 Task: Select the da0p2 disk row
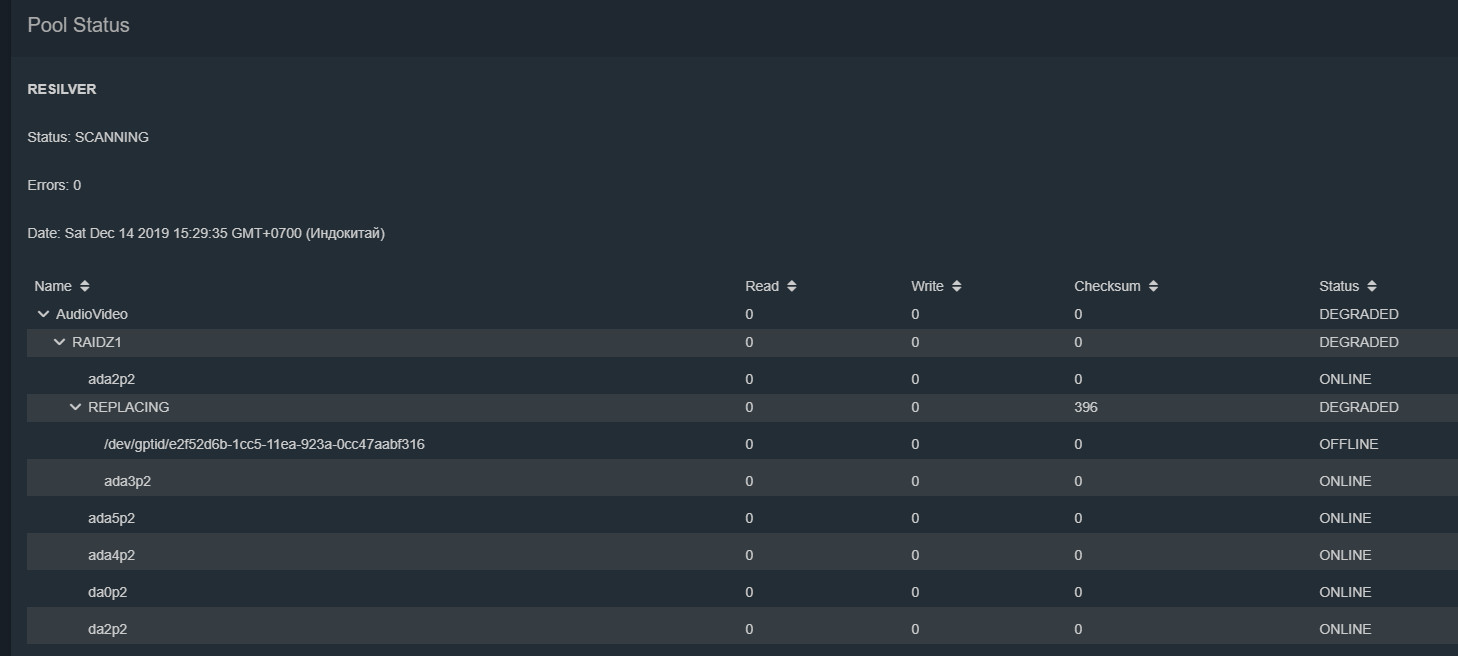[107, 592]
